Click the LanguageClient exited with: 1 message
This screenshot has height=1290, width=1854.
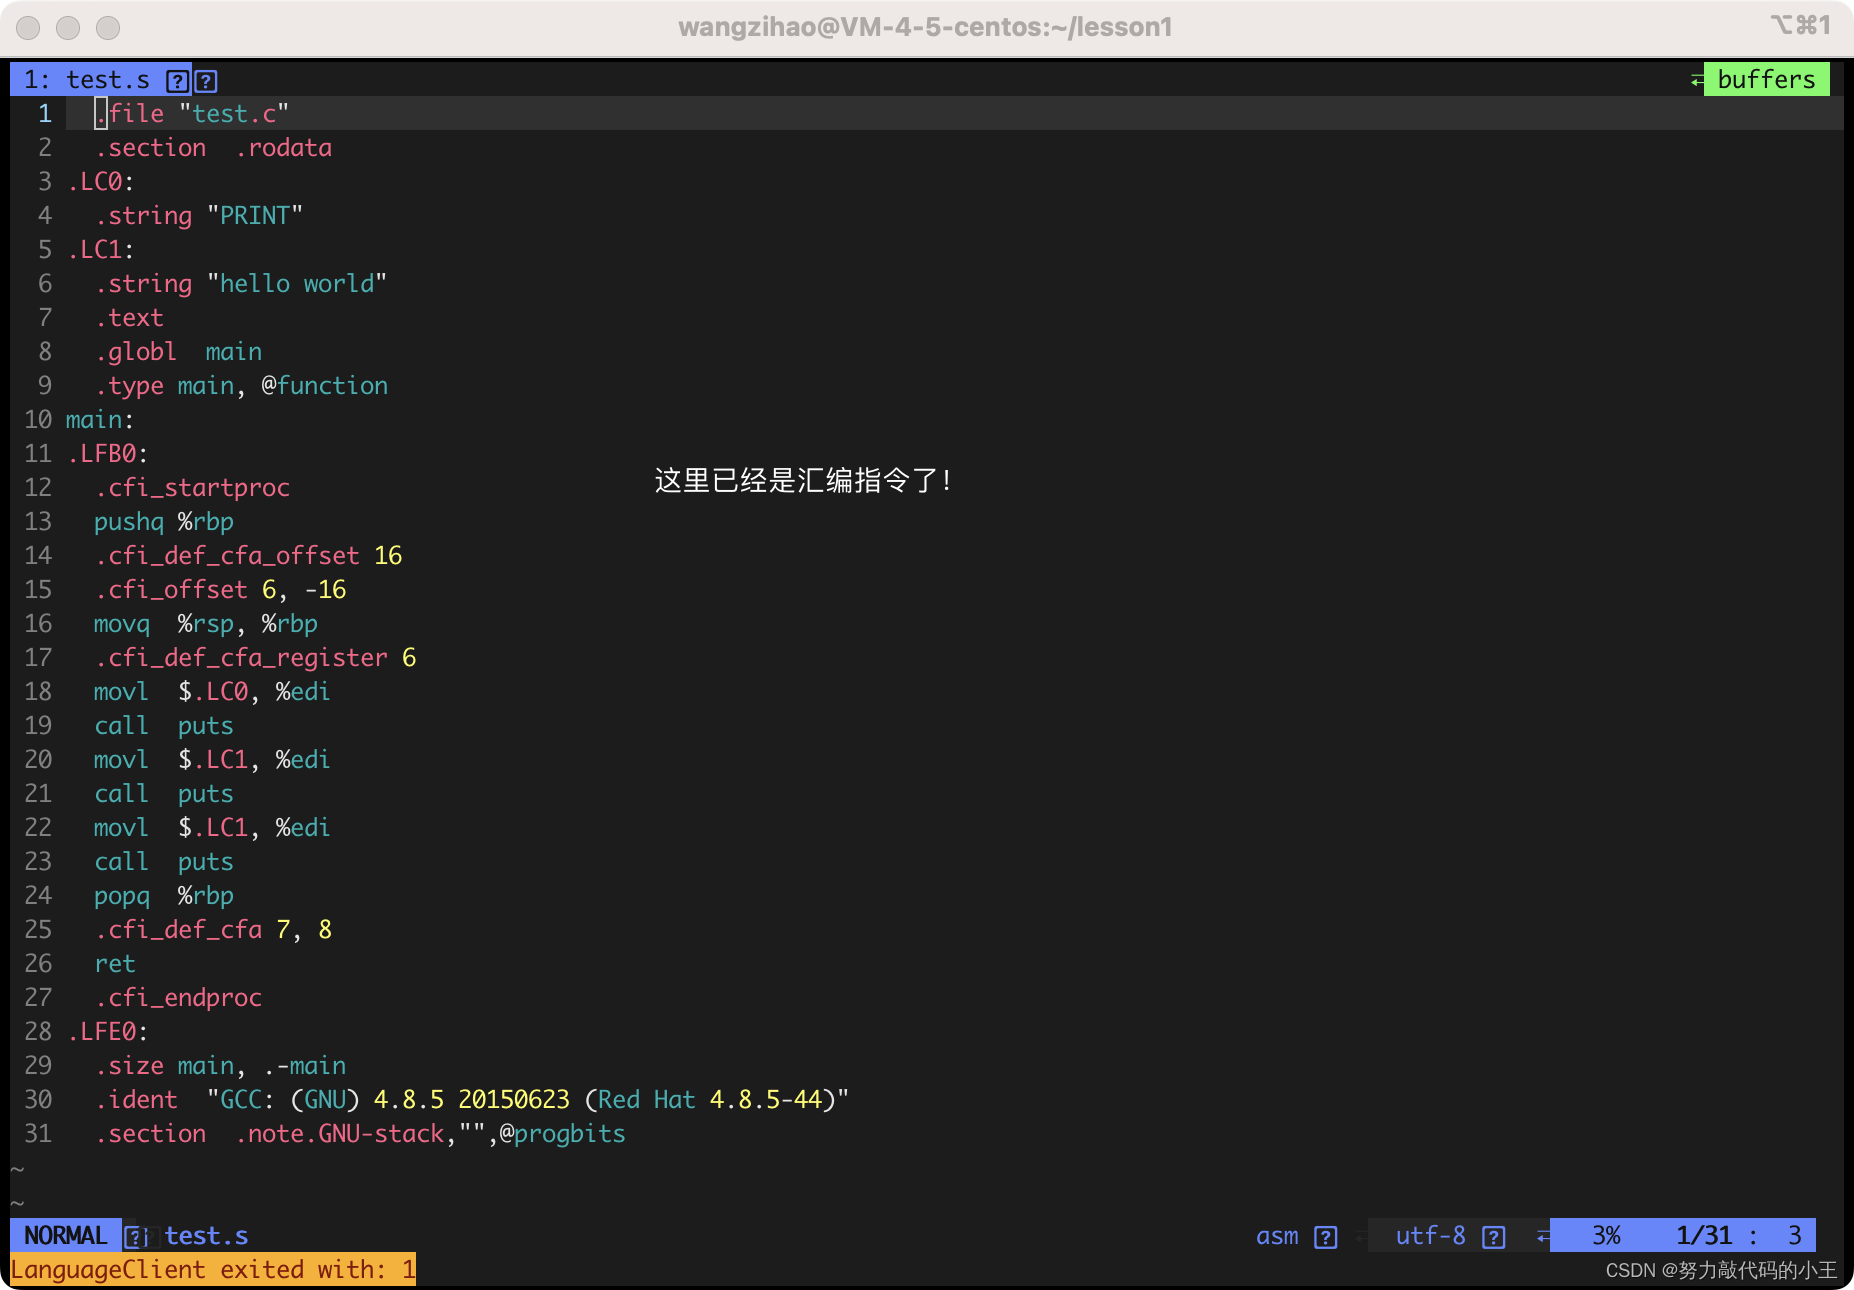pyautogui.click(x=212, y=1269)
